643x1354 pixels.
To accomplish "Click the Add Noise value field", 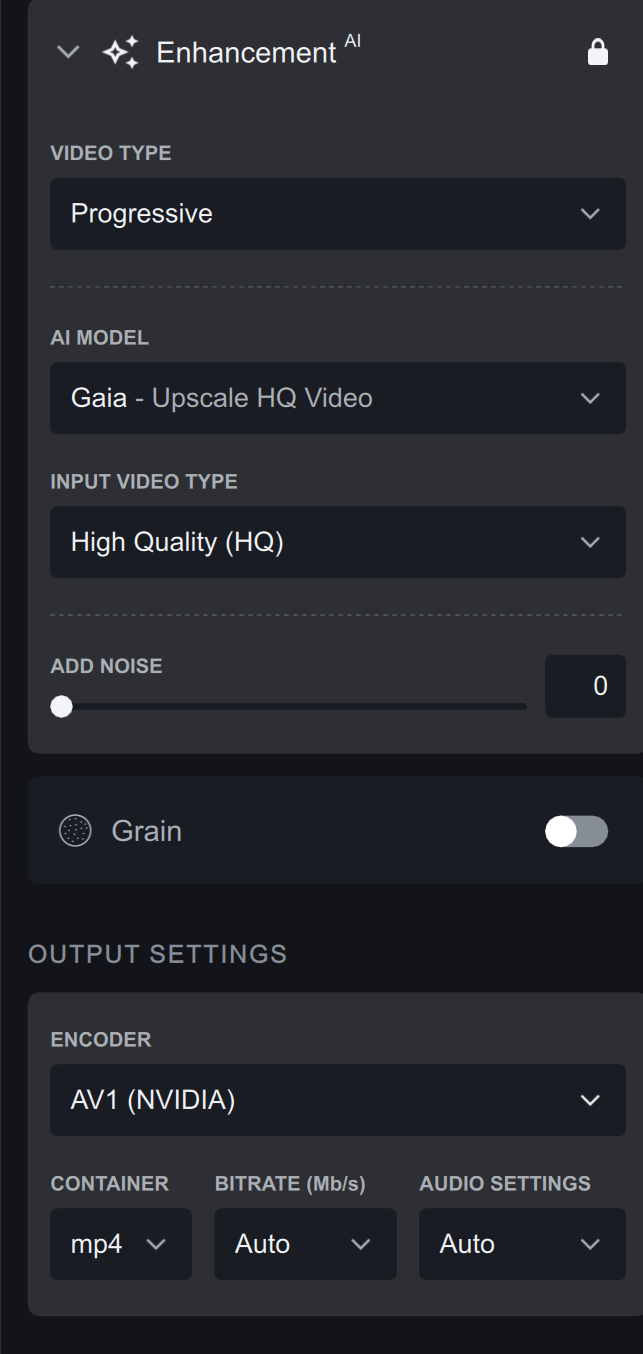I will 585,686.
